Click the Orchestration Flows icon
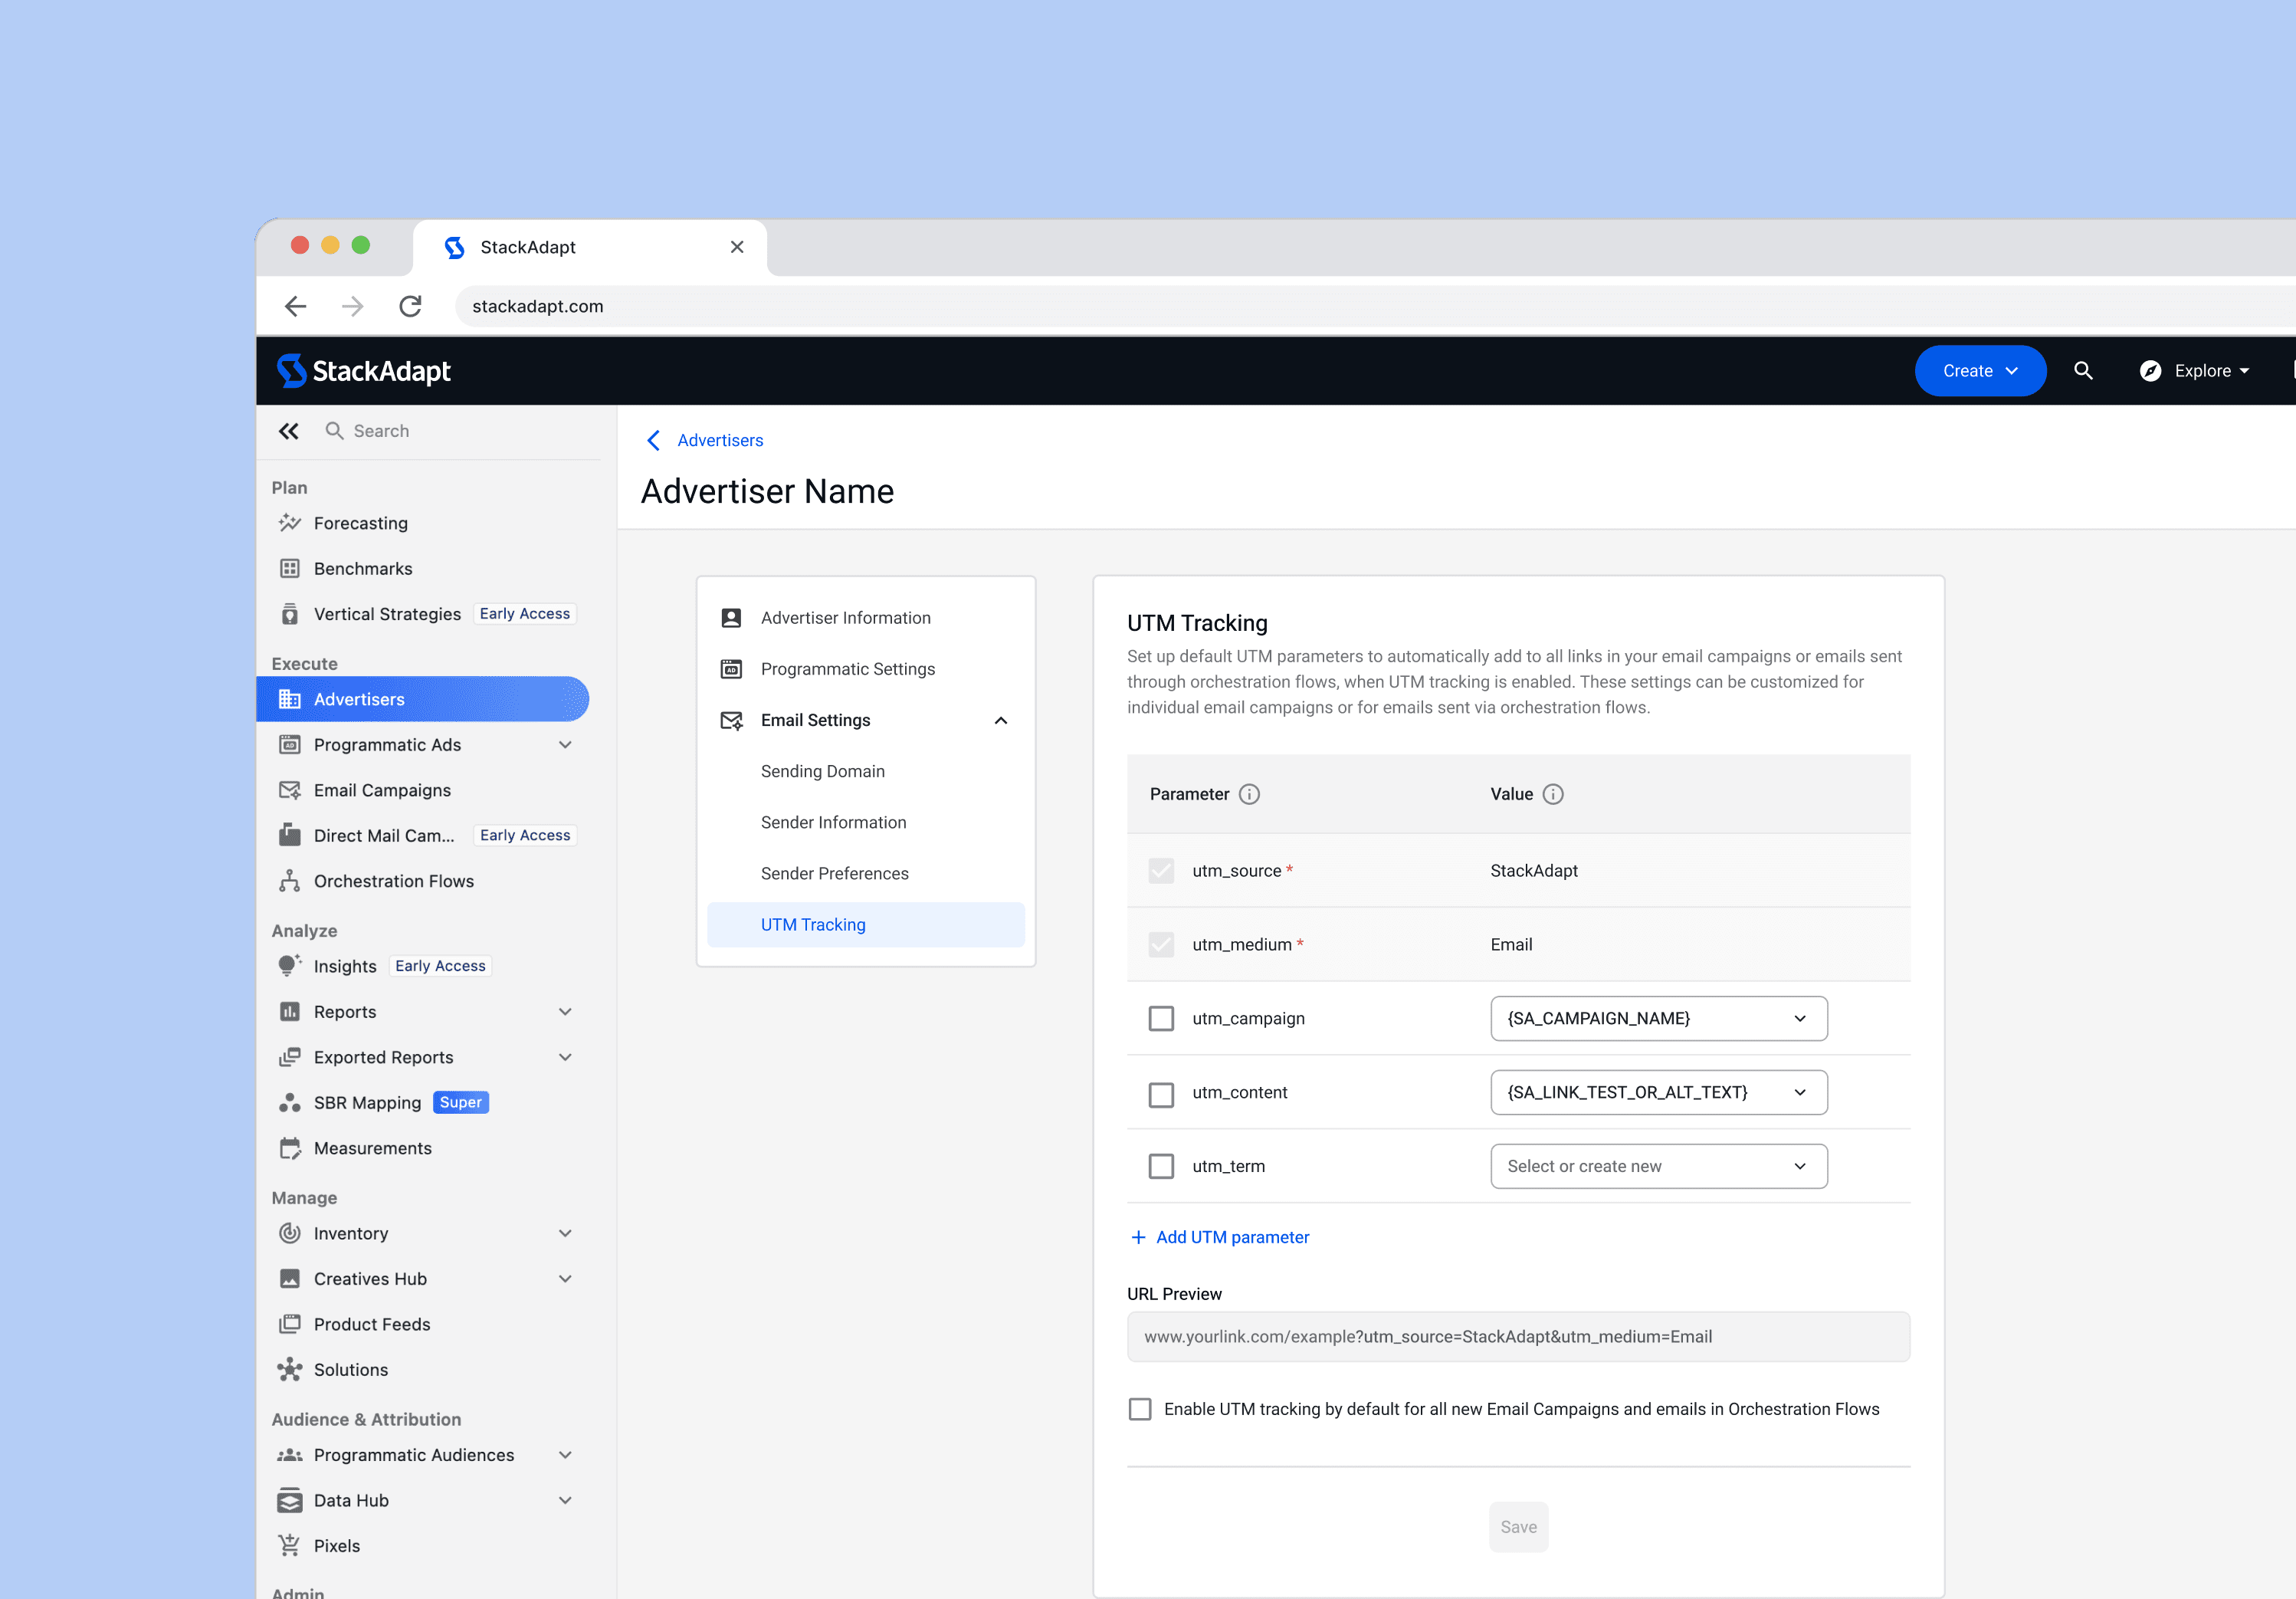Viewport: 2296px width, 1599px height. tap(290, 881)
